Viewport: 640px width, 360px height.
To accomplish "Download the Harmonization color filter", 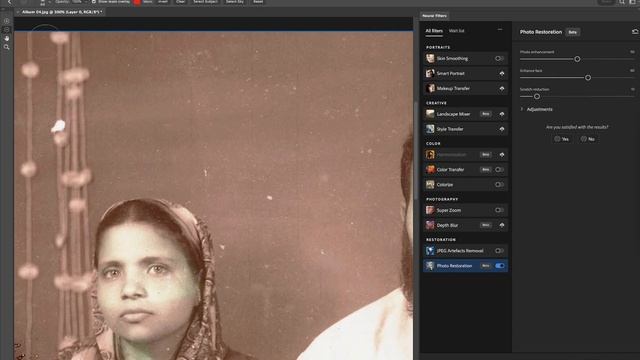I will tap(502, 155).
